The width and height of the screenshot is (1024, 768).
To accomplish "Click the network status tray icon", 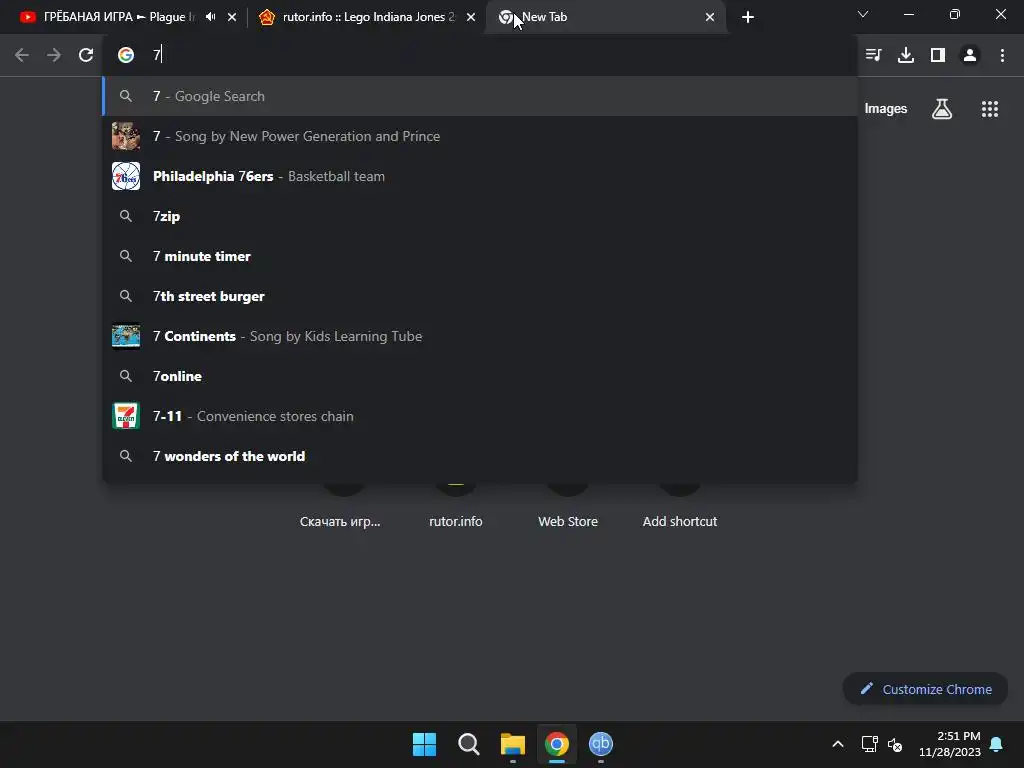I will point(869,744).
